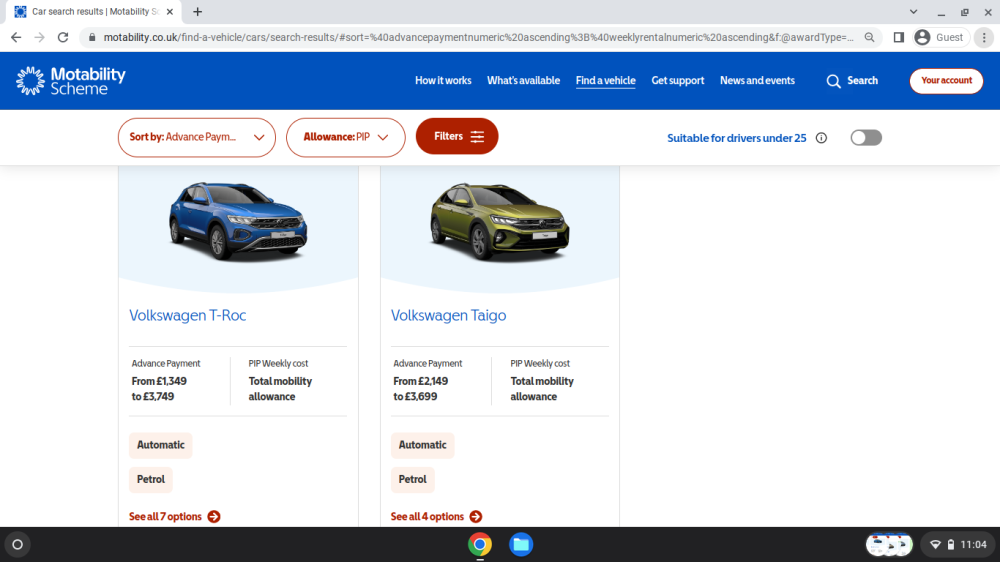Expand the Sort by Advance Payment dropdown

coord(196,137)
